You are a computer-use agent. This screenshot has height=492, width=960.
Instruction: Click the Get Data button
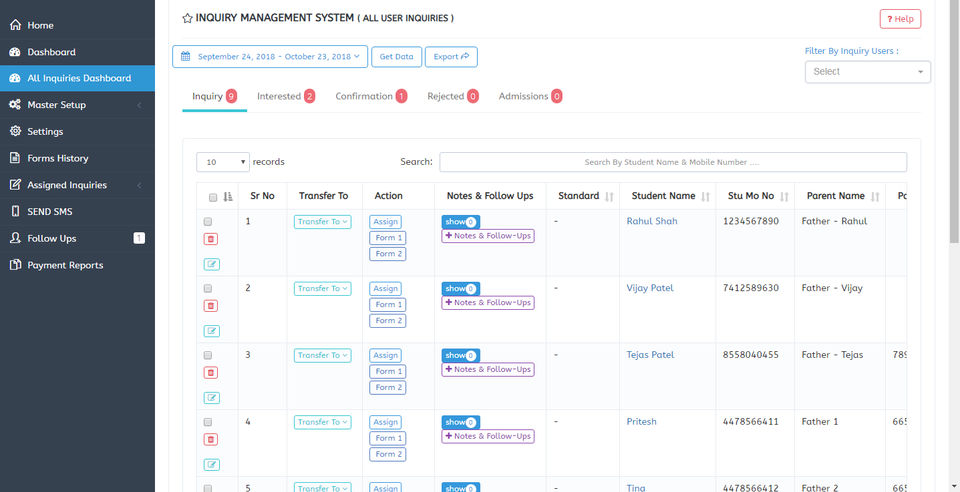(x=396, y=57)
